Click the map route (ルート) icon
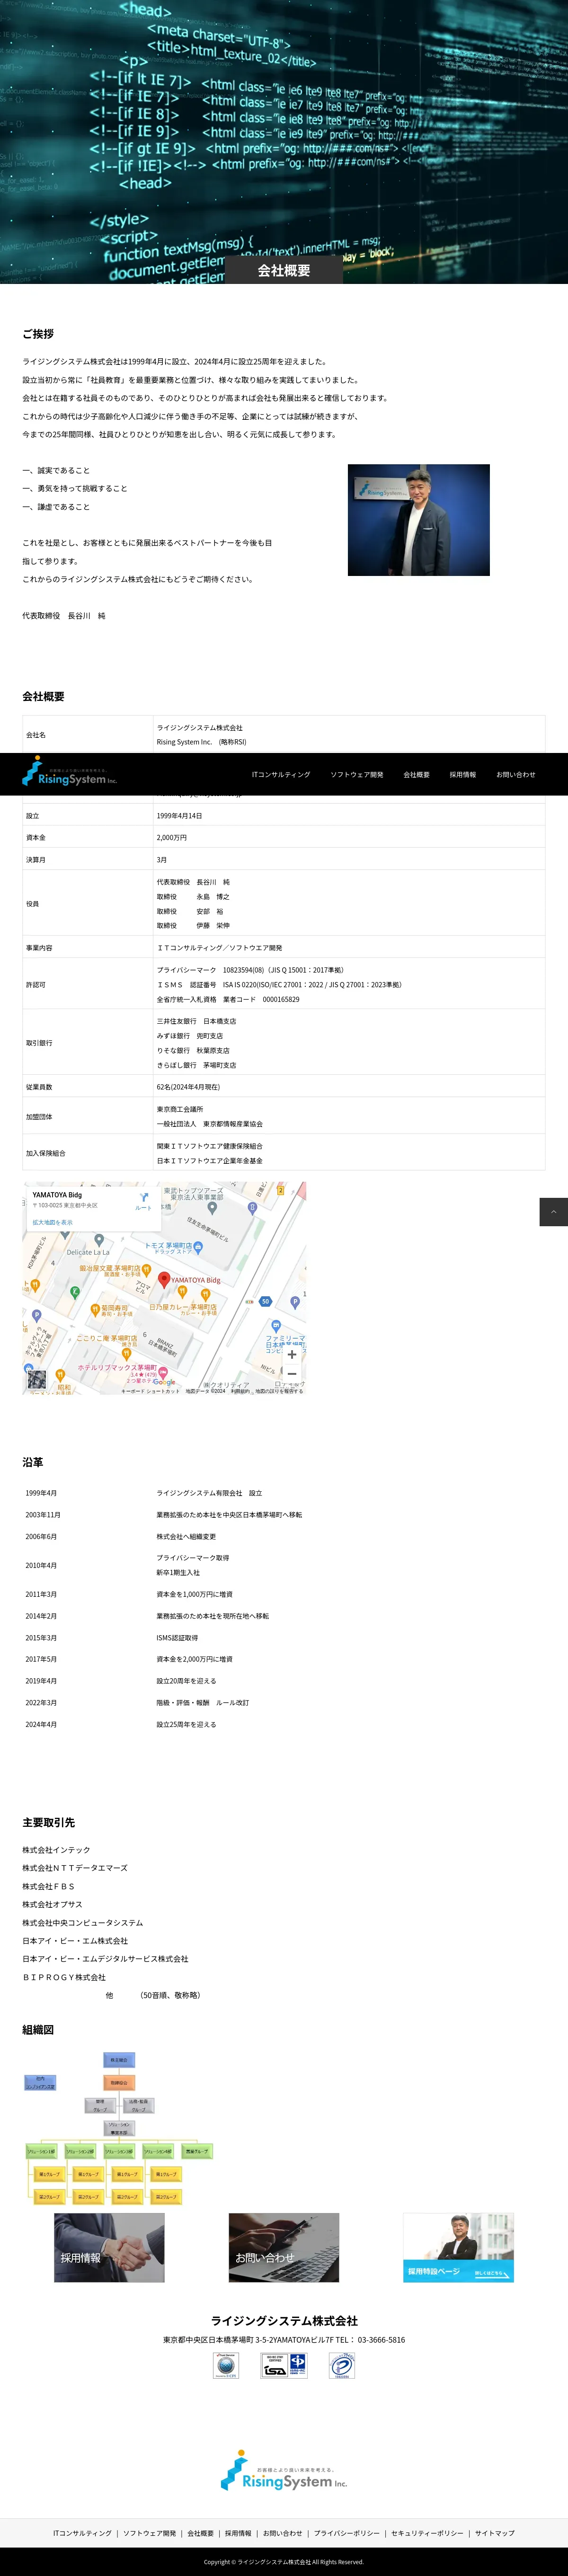 pos(143,1201)
